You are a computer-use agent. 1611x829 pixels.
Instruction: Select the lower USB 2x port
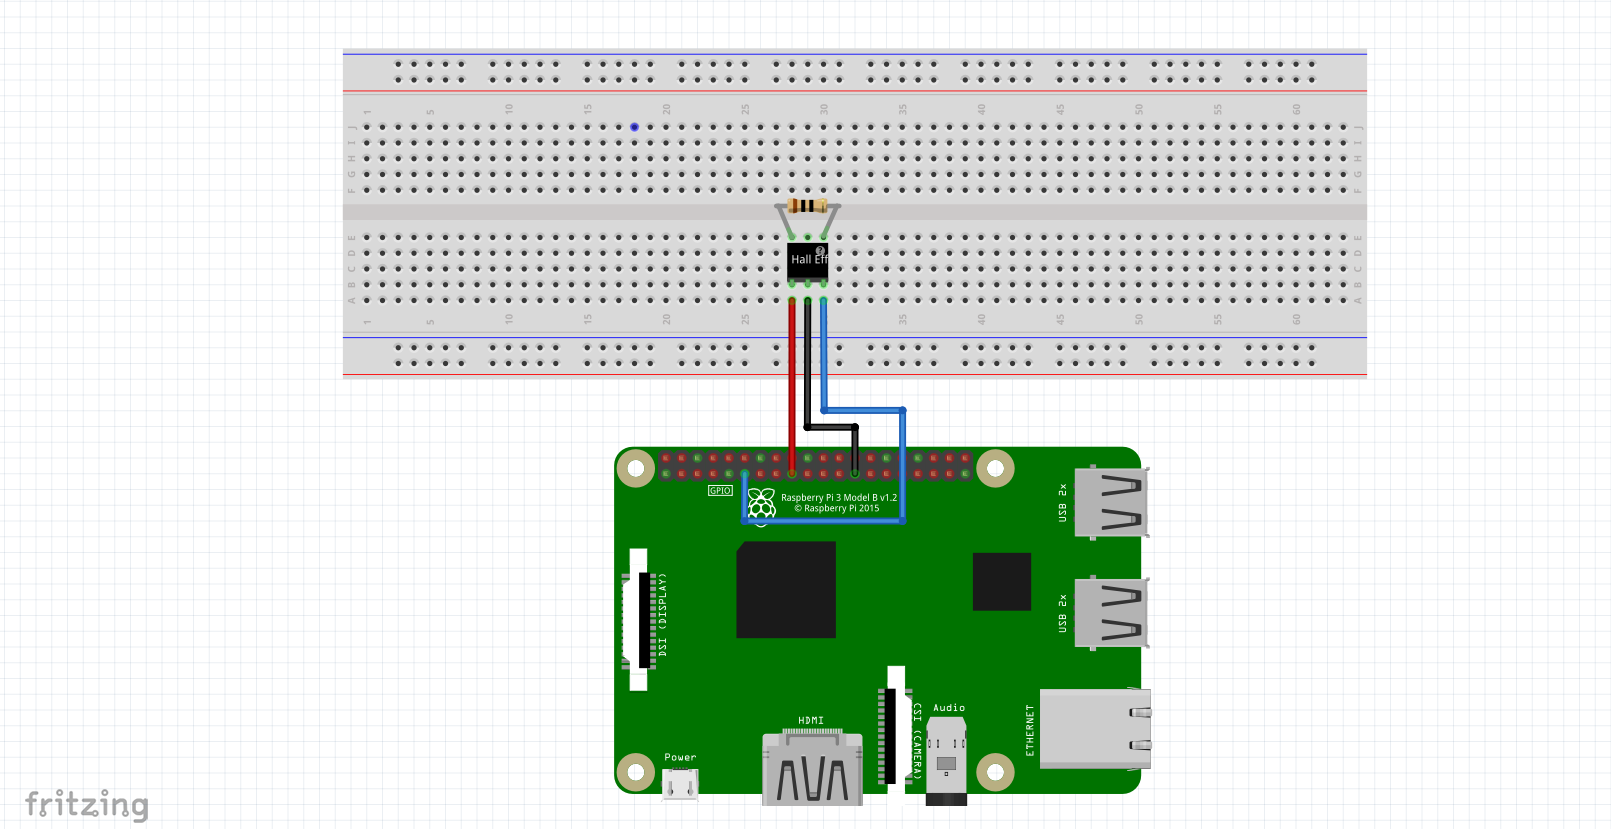1111,612
